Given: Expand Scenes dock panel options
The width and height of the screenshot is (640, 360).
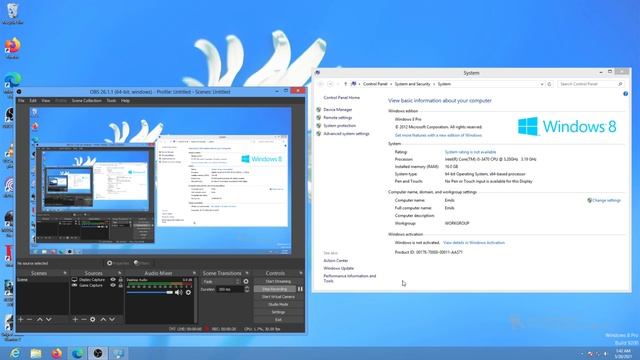Looking at the screenshot, I should (65, 273).
